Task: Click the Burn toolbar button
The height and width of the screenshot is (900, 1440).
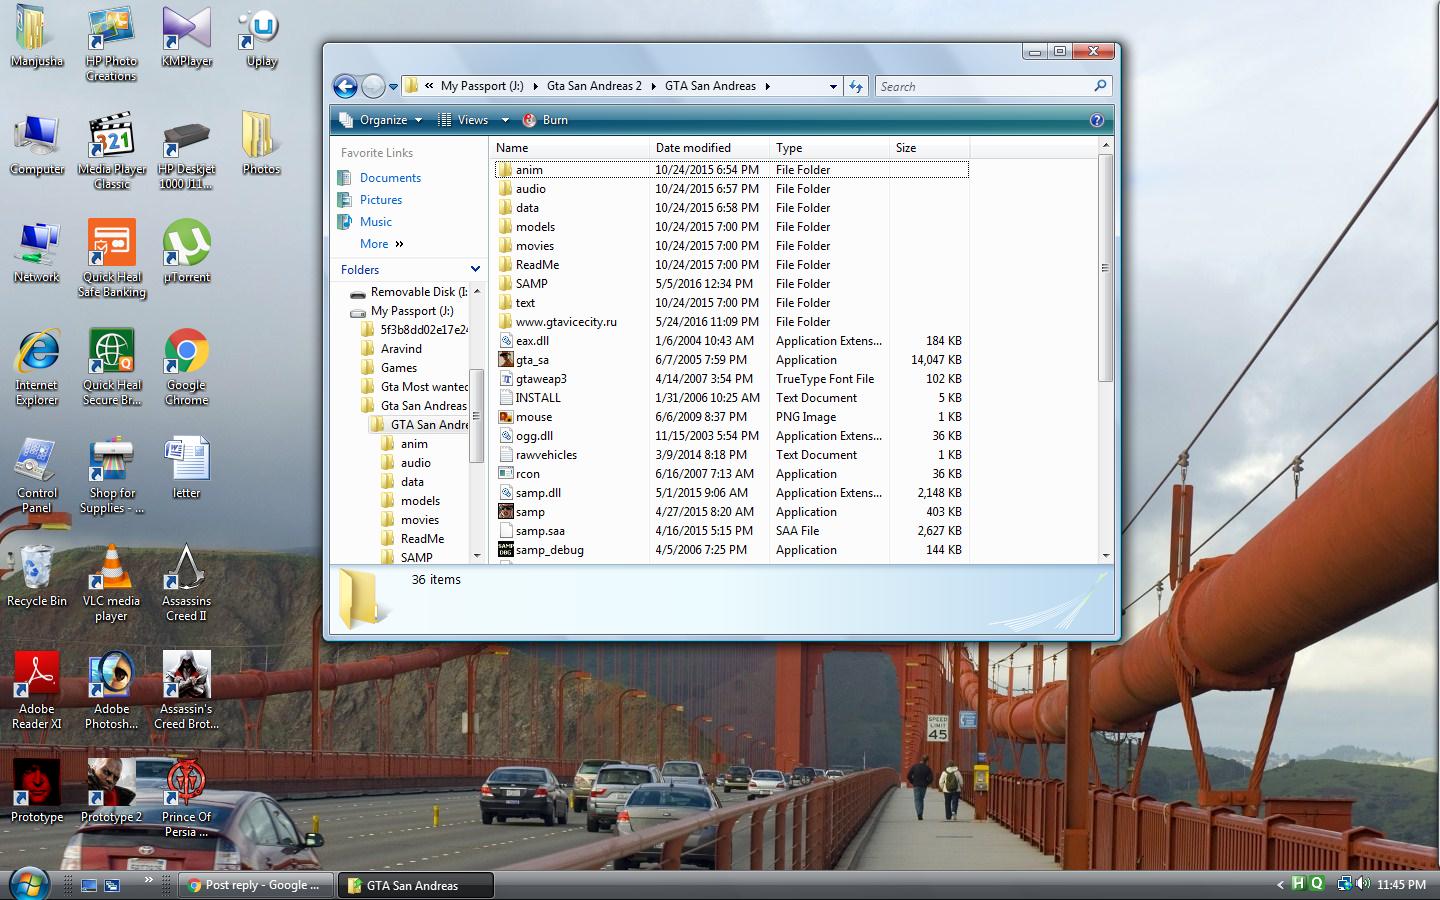Action: click(545, 120)
